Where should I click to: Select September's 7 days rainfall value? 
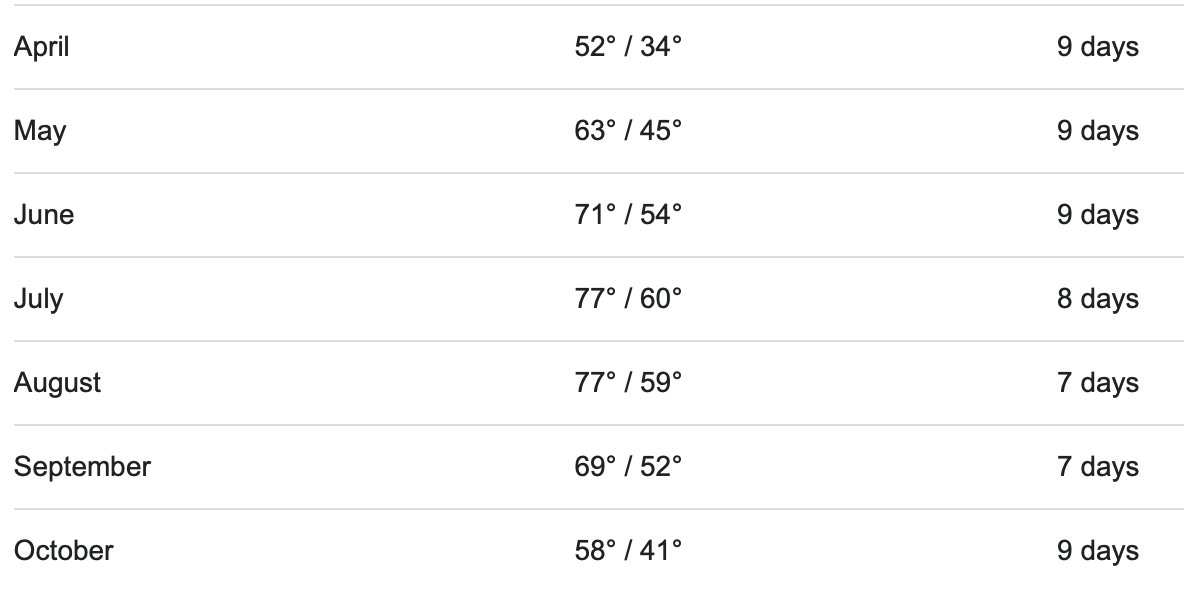pos(1098,467)
